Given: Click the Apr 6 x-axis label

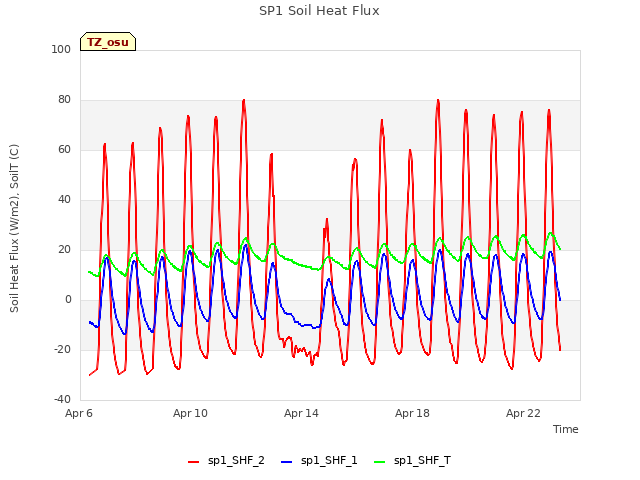Looking at the screenshot, I should (x=79, y=413).
